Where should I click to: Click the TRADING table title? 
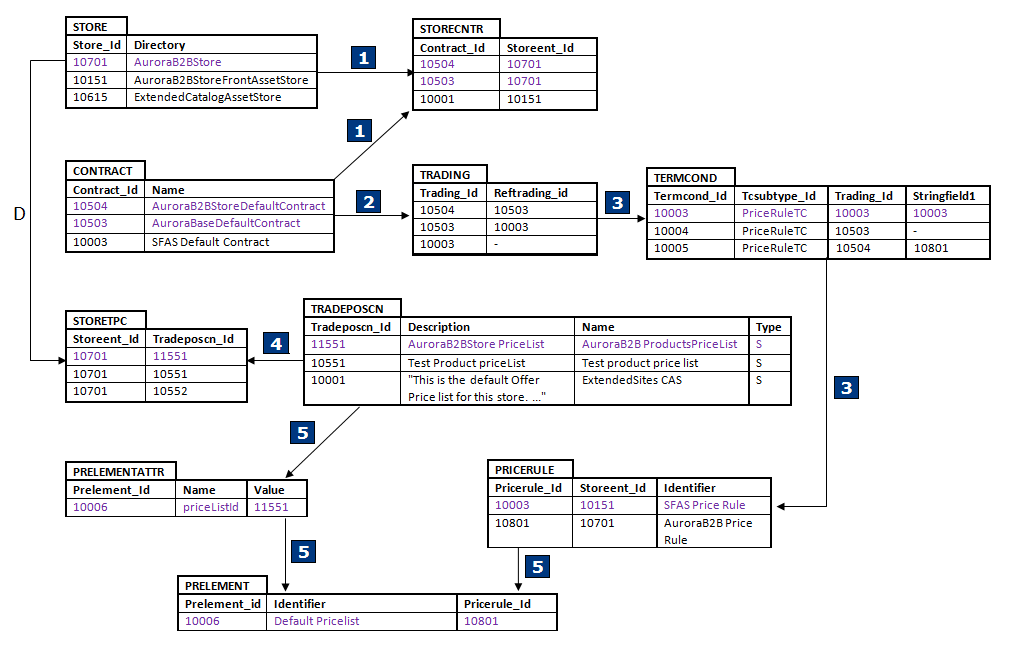[445, 174]
